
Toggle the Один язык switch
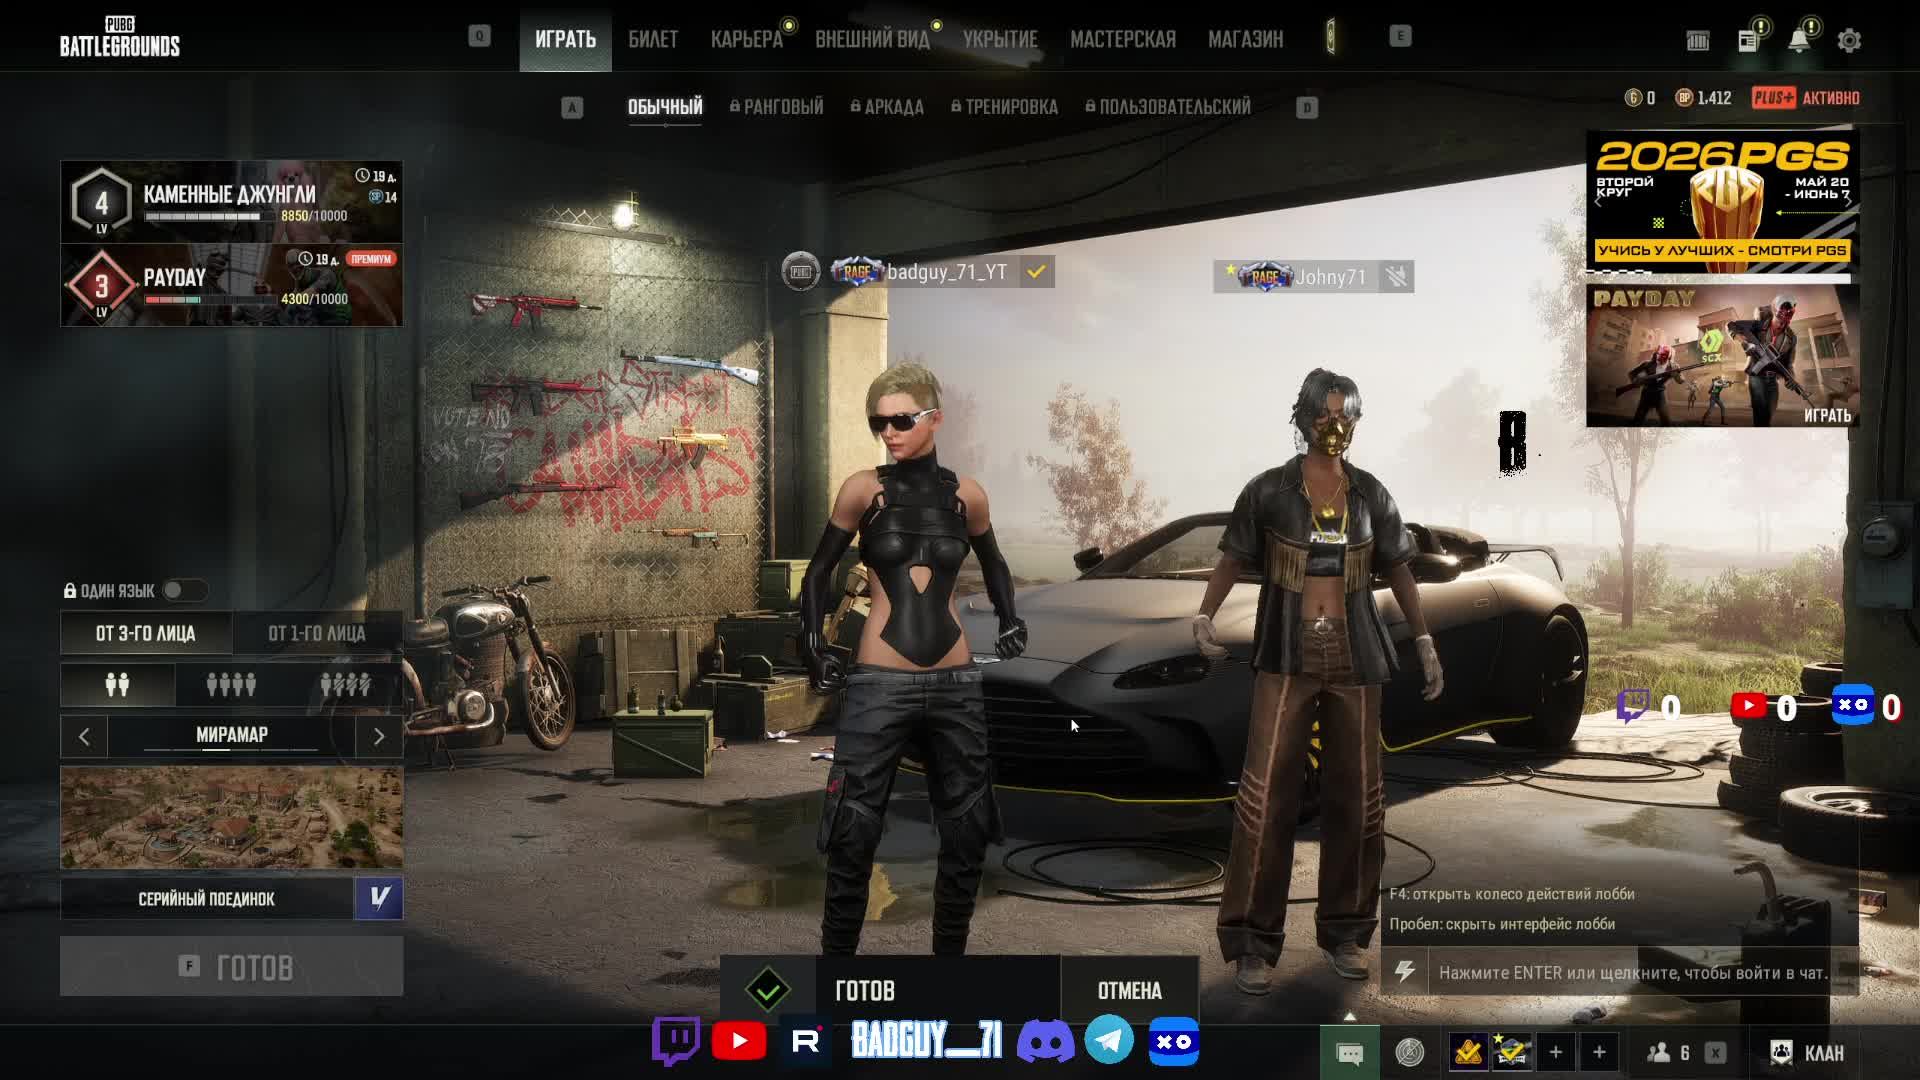point(184,591)
